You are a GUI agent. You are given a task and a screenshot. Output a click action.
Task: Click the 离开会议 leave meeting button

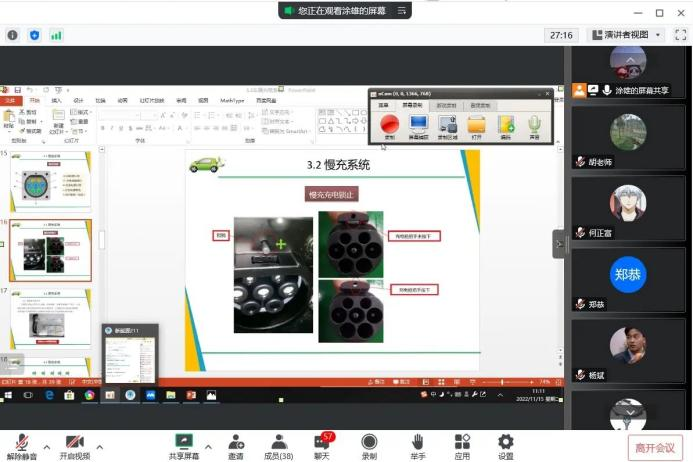pos(655,447)
